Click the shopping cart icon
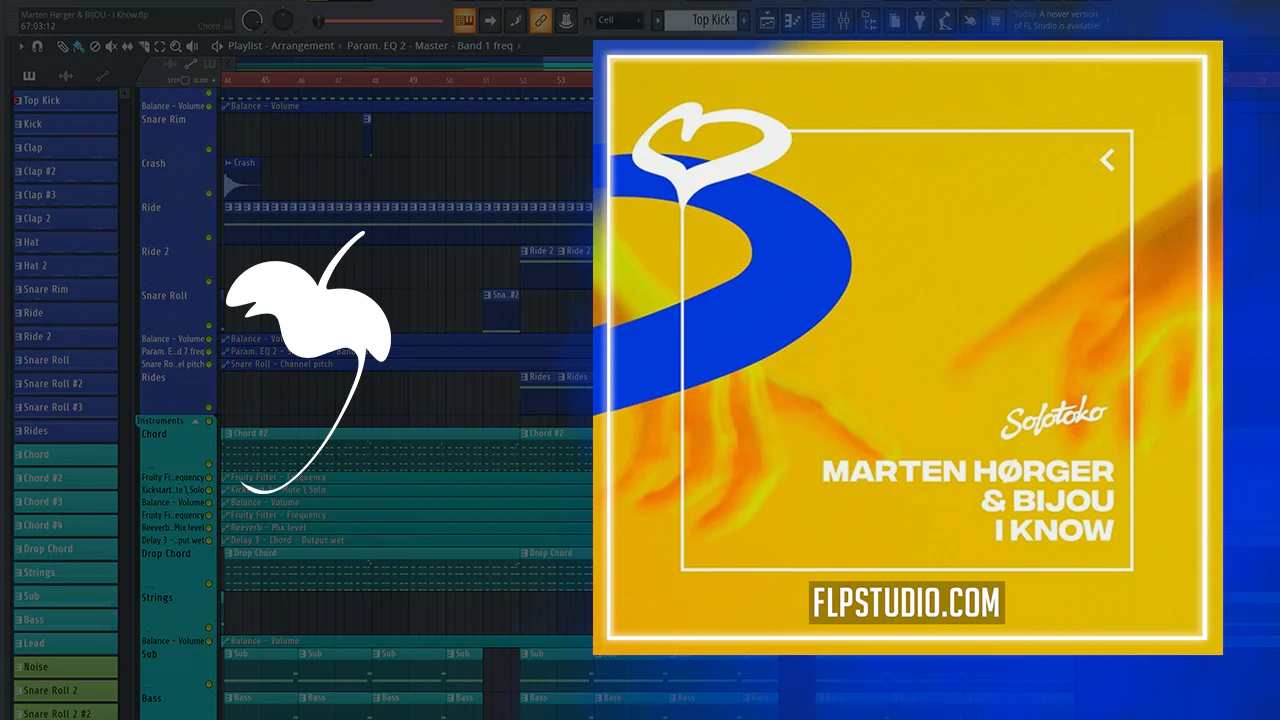The image size is (1280, 720). (x=995, y=20)
